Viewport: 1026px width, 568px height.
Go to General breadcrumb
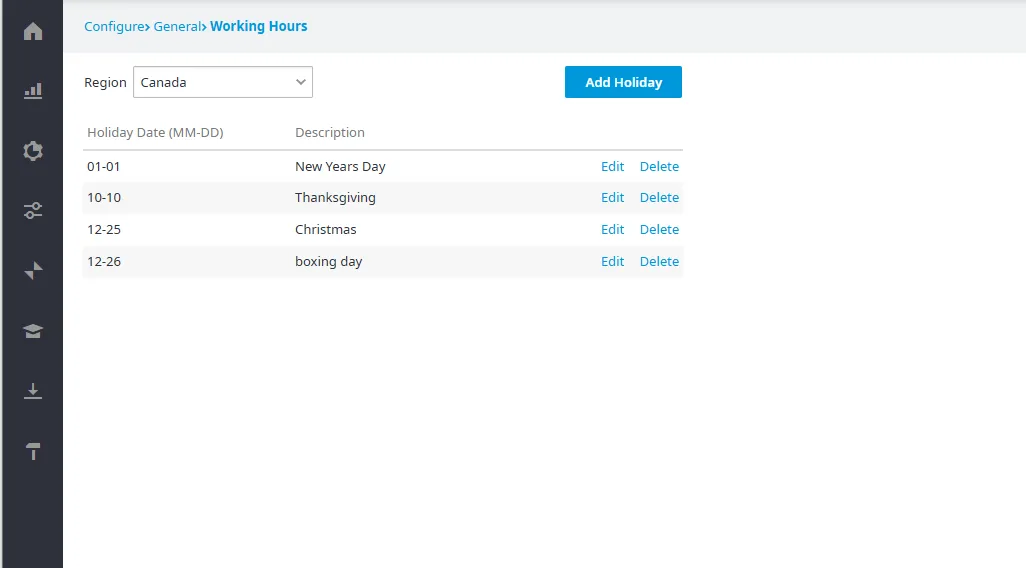[x=177, y=26]
